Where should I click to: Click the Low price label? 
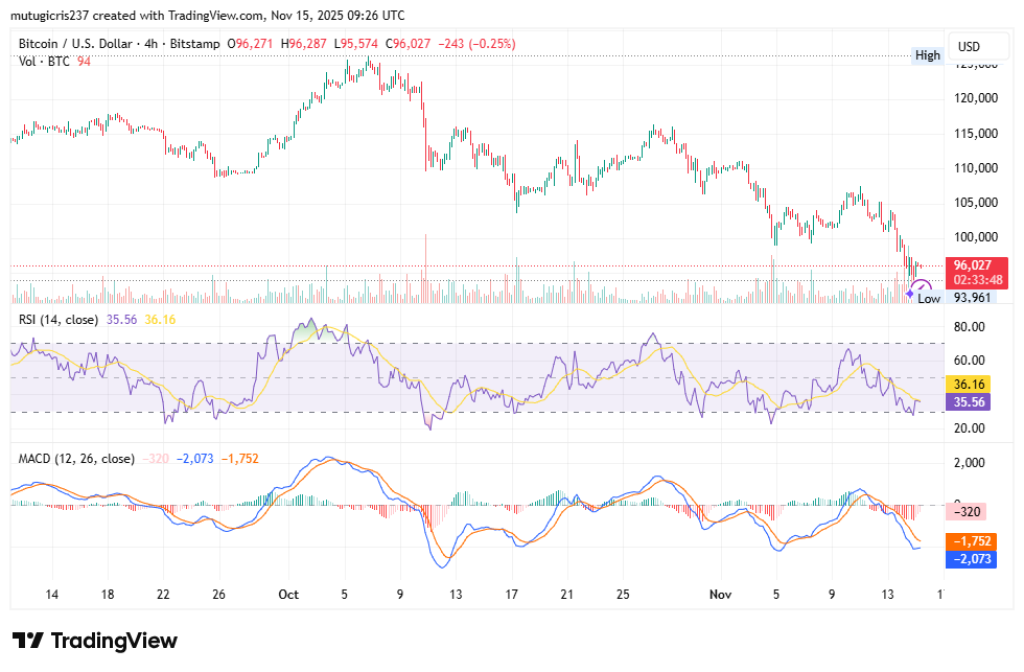pos(929,298)
